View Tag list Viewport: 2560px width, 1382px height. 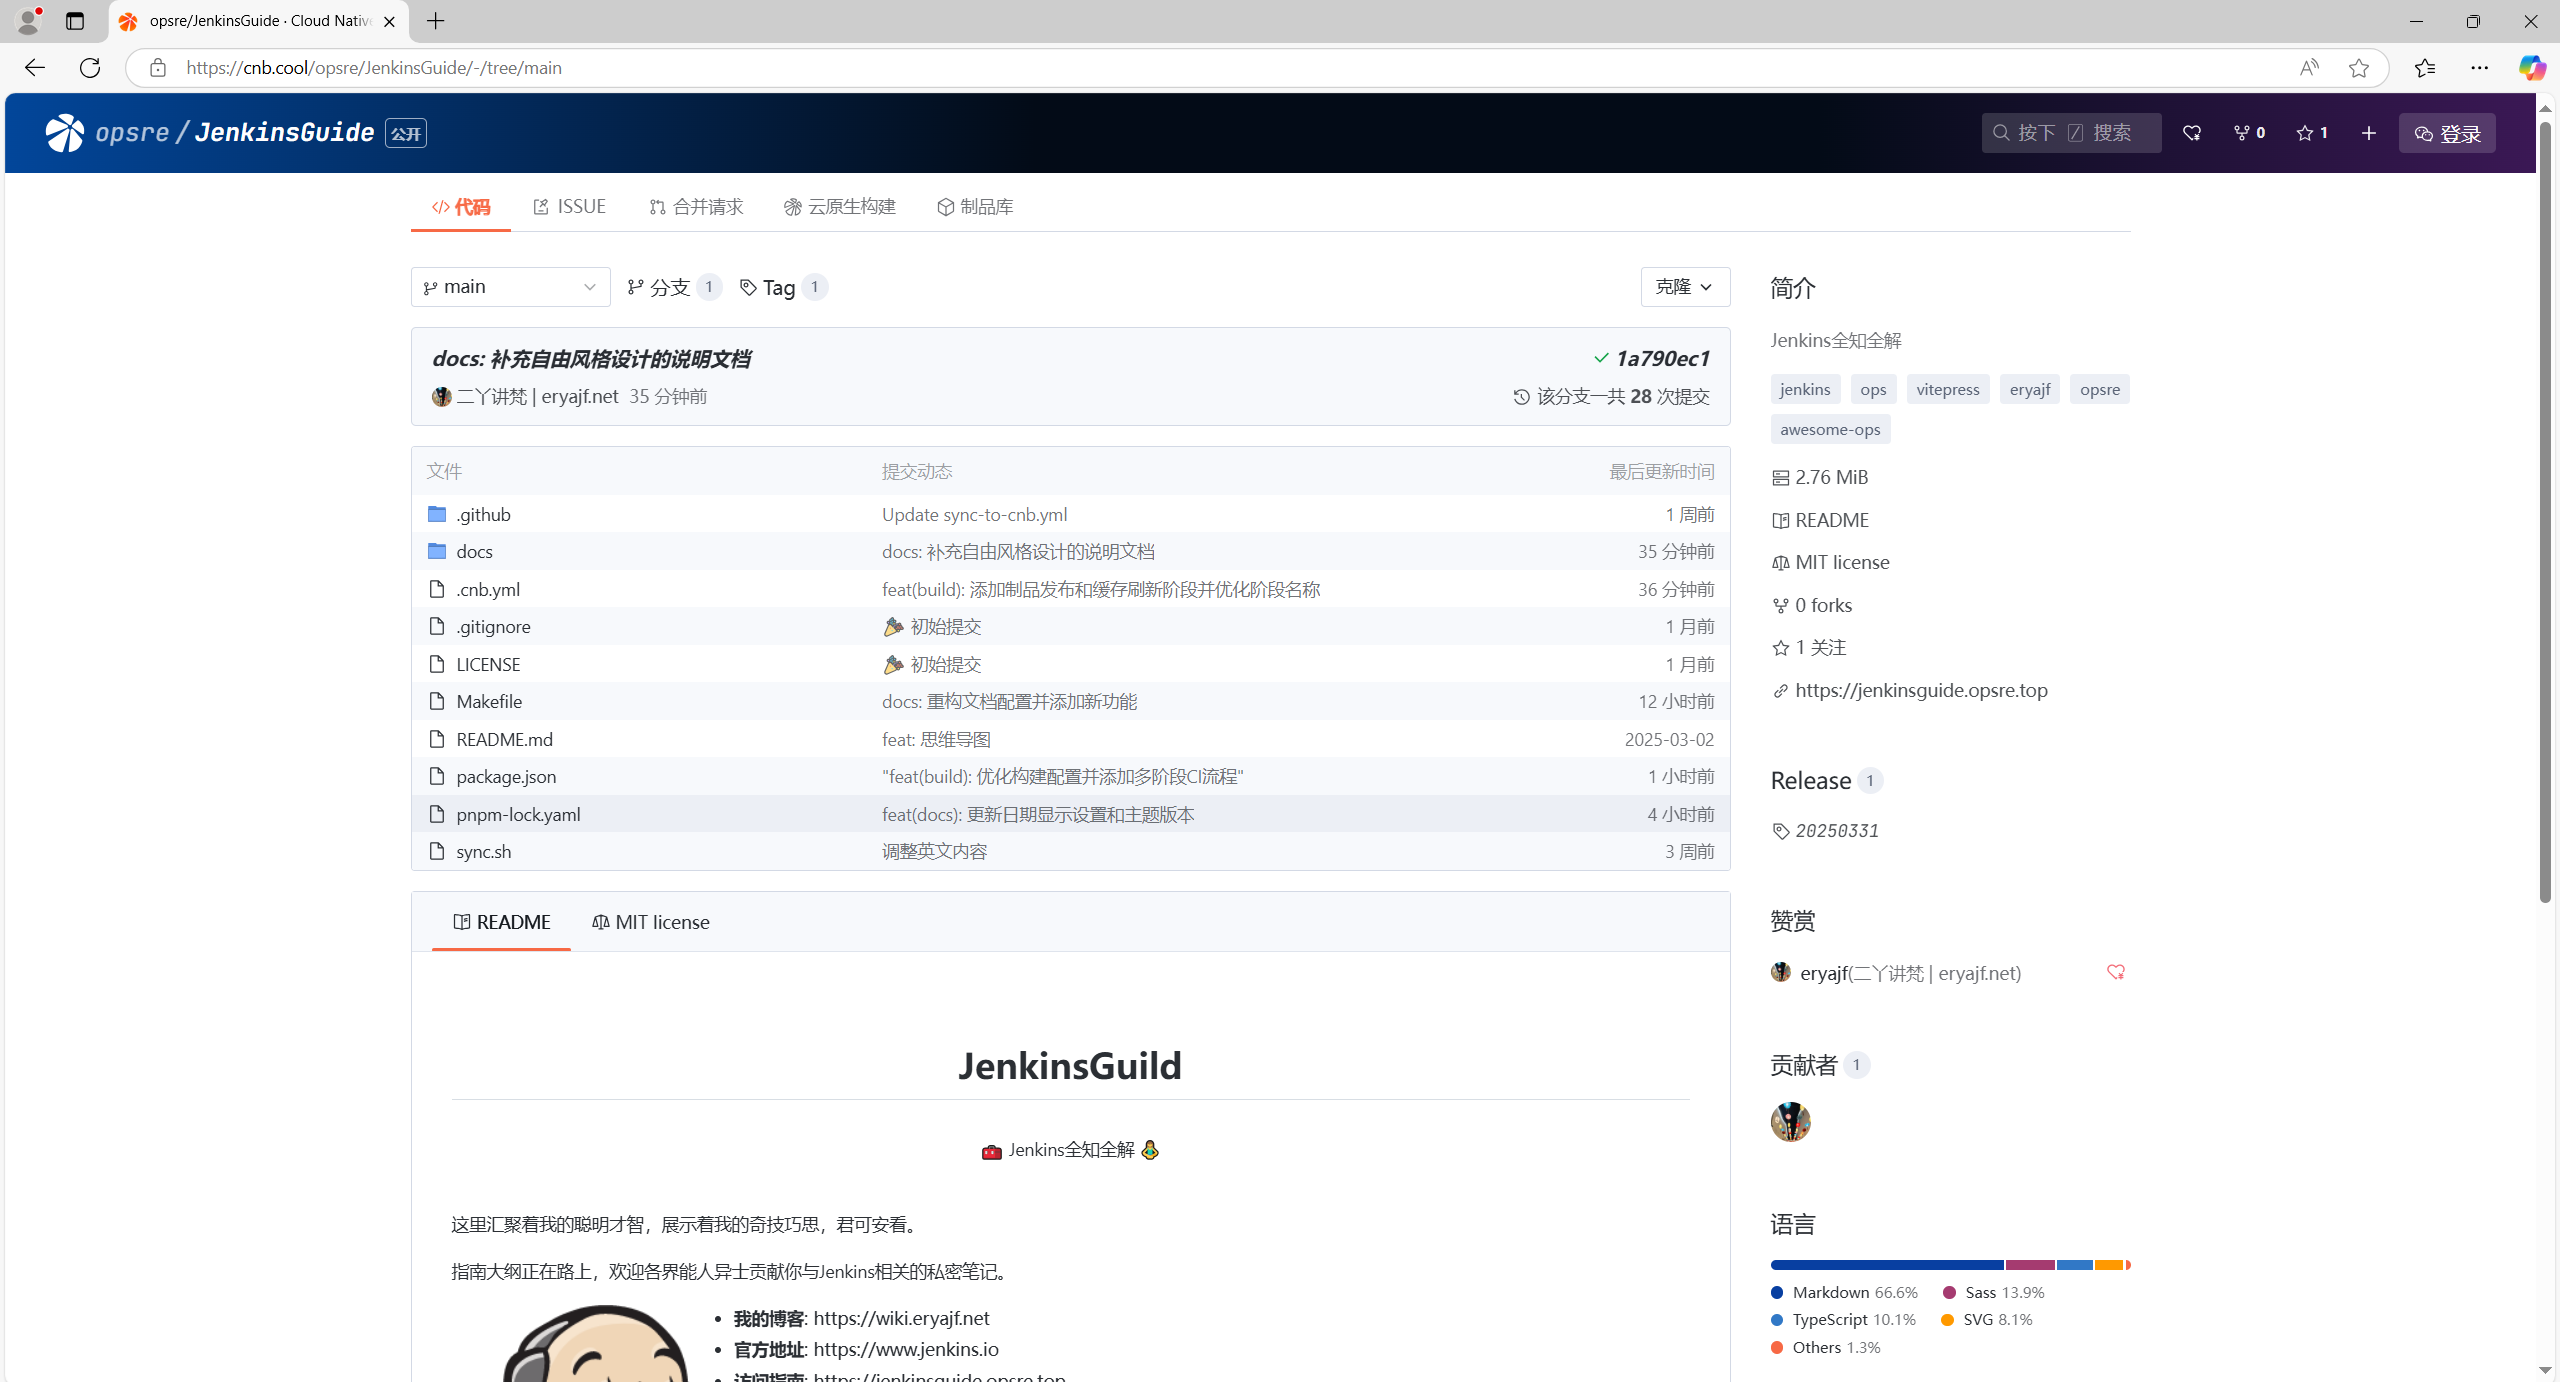783,287
